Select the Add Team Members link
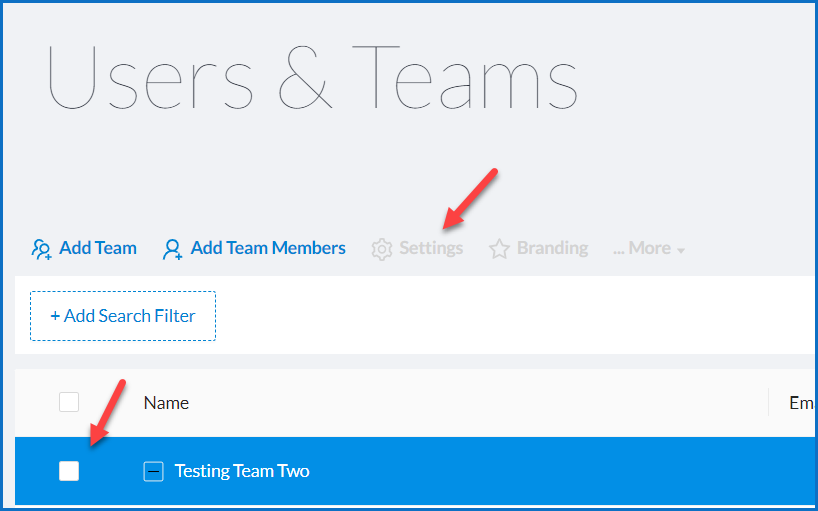The height and width of the screenshot is (511, 818). (268, 248)
